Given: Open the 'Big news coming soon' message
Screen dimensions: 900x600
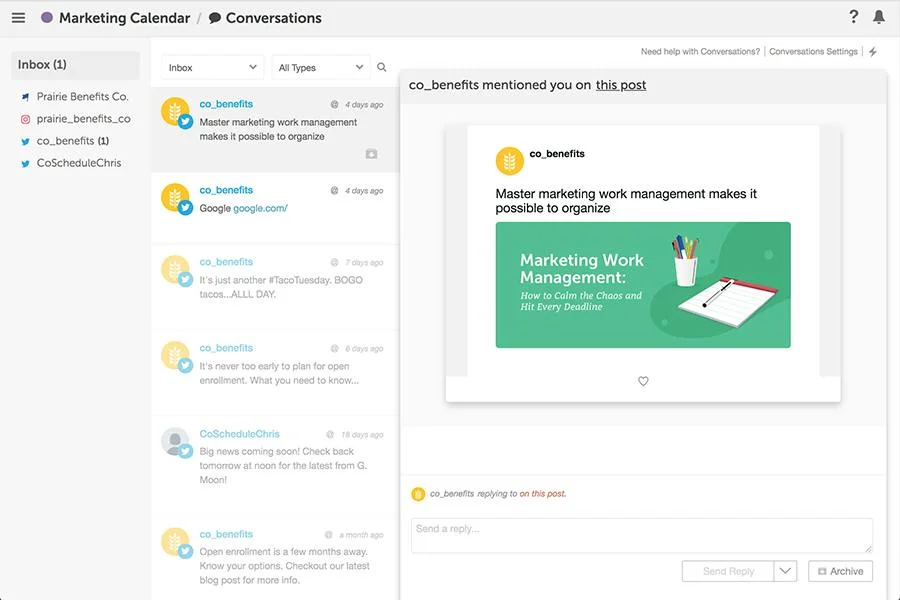Looking at the screenshot, I should 275,463.
